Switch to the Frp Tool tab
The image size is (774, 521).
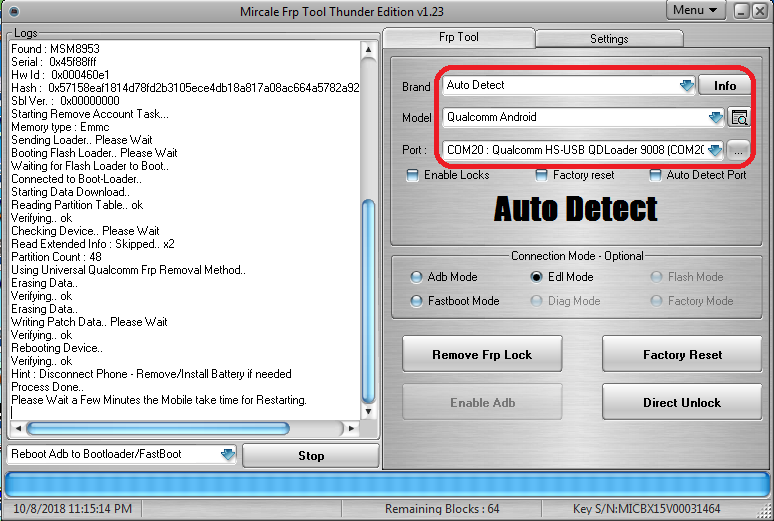pyautogui.click(x=459, y=37)
